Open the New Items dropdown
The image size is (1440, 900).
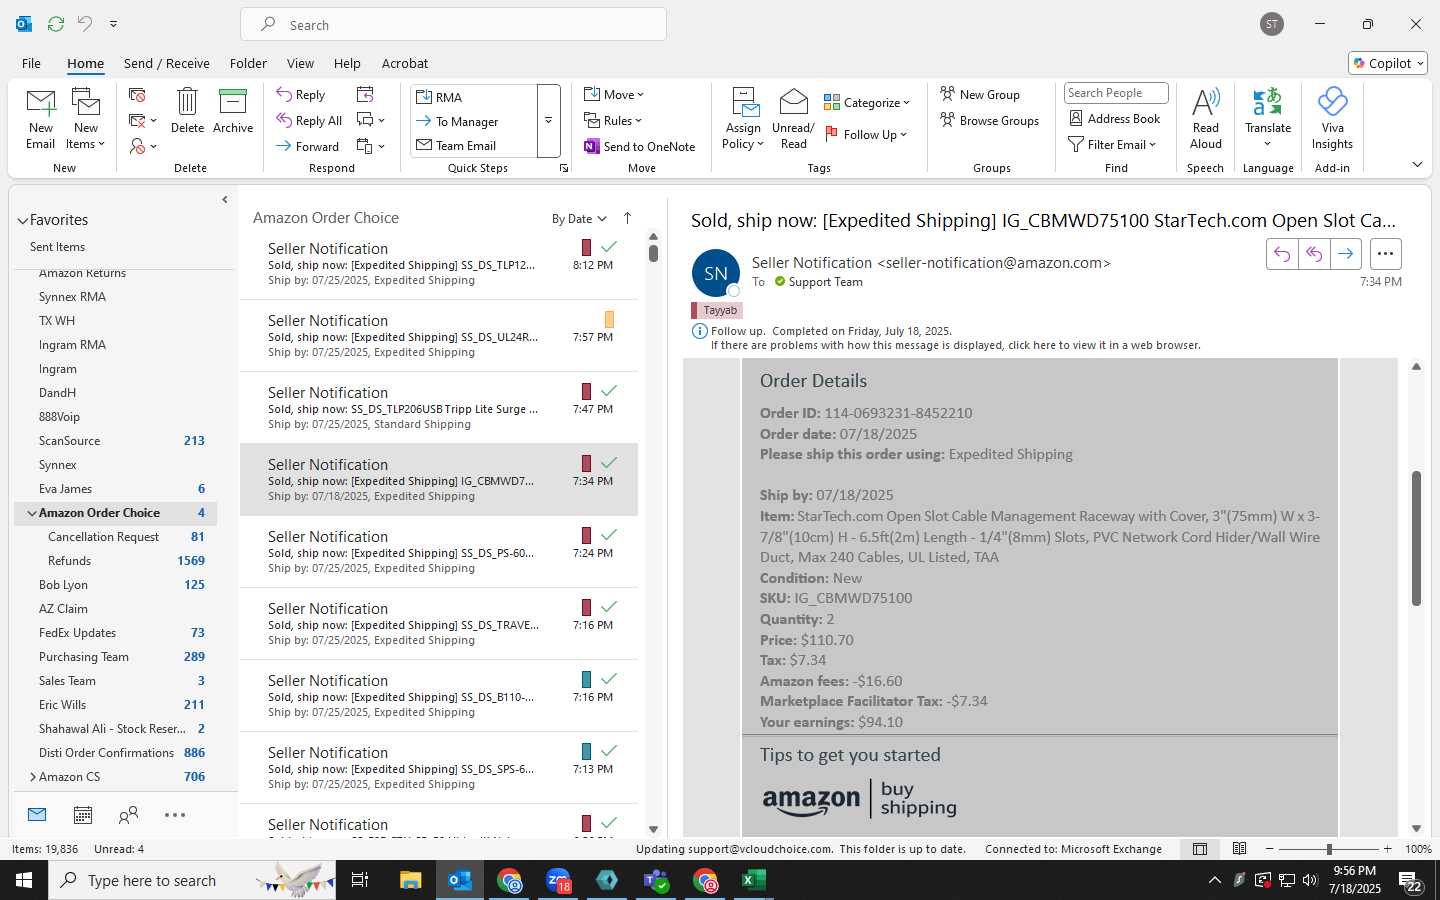click(86, 119)
